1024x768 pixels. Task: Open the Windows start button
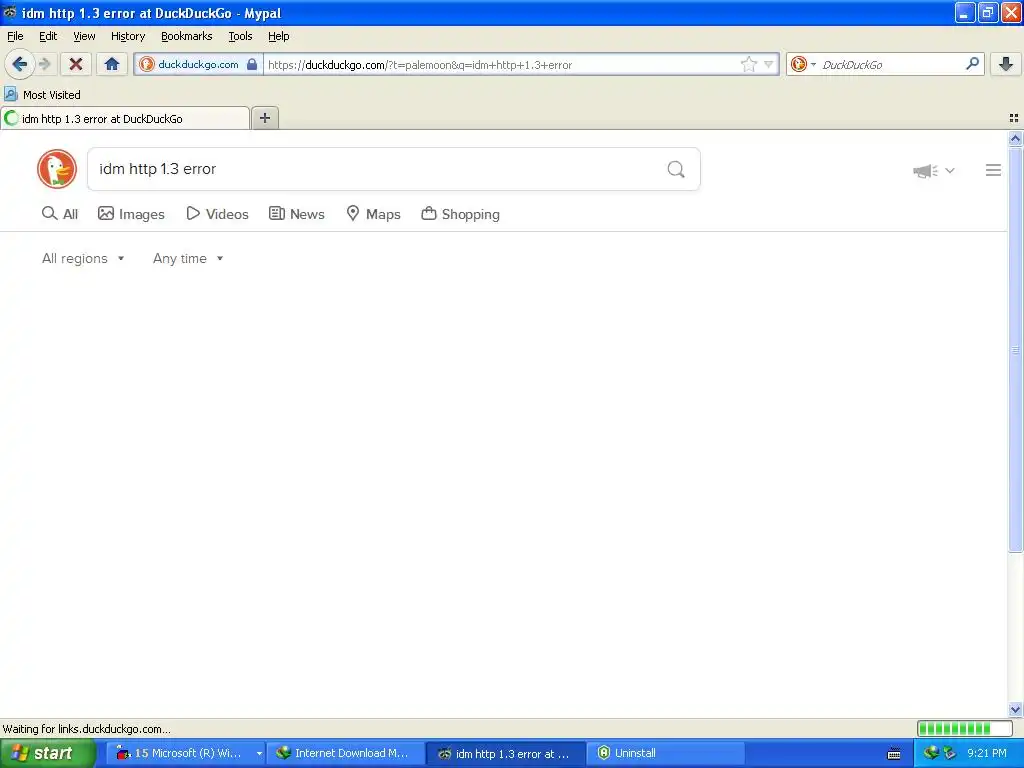(47, 753)
